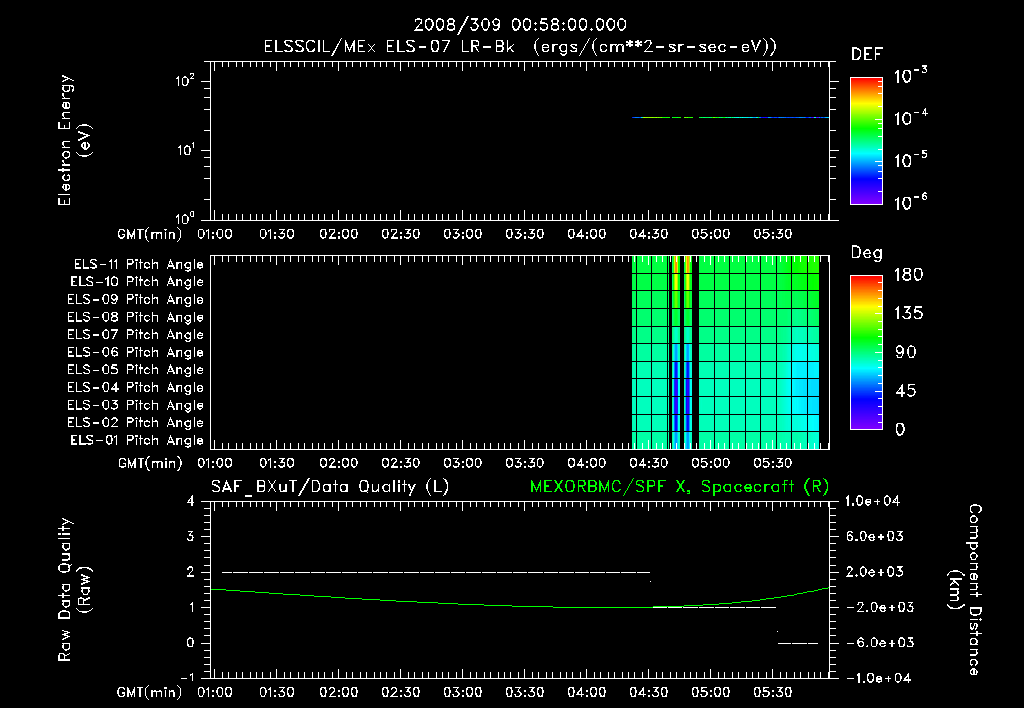Click 04:30 tick under the energy spectrogram
The height and width of the screenshot is (708, 1024).
648,234
